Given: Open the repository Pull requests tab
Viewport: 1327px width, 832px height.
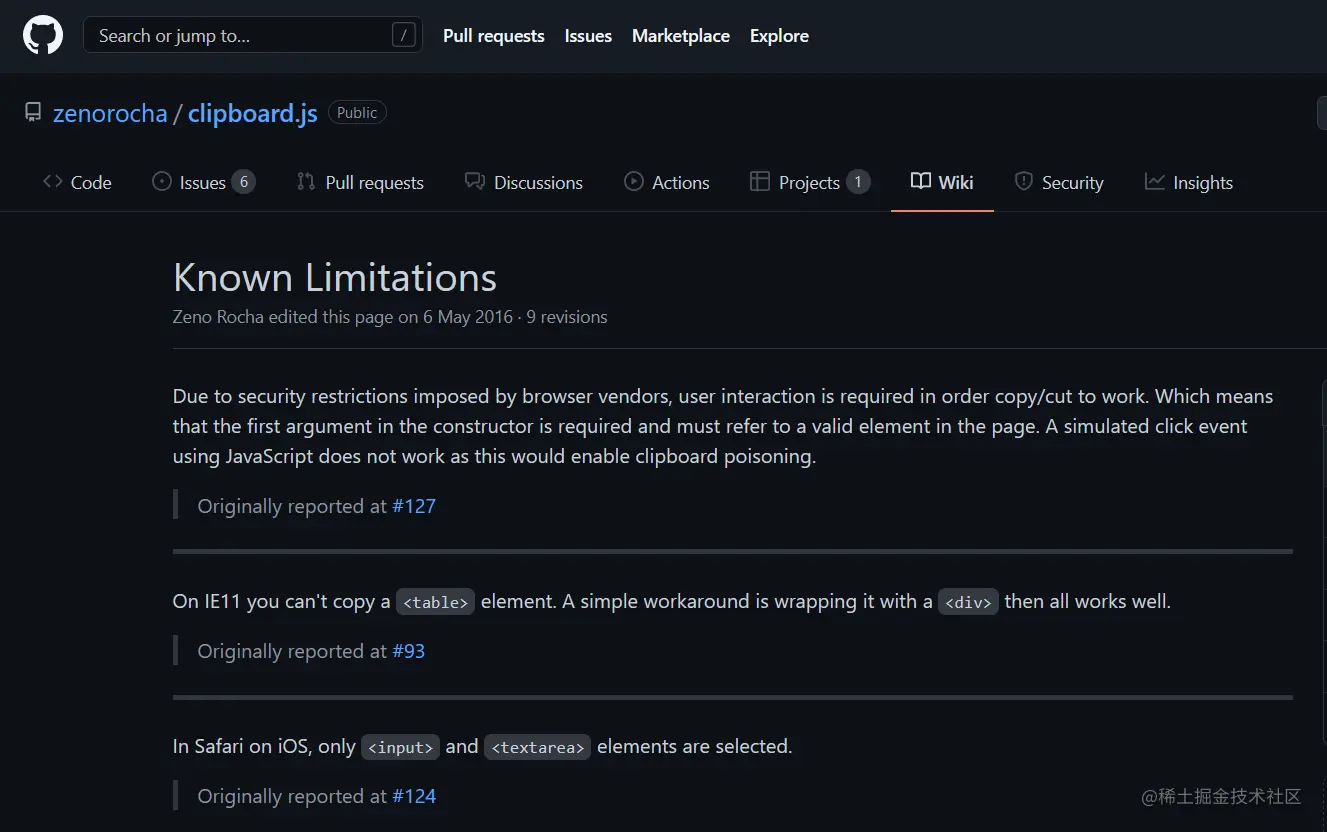Looking at the screenshot, I should 361,182.
